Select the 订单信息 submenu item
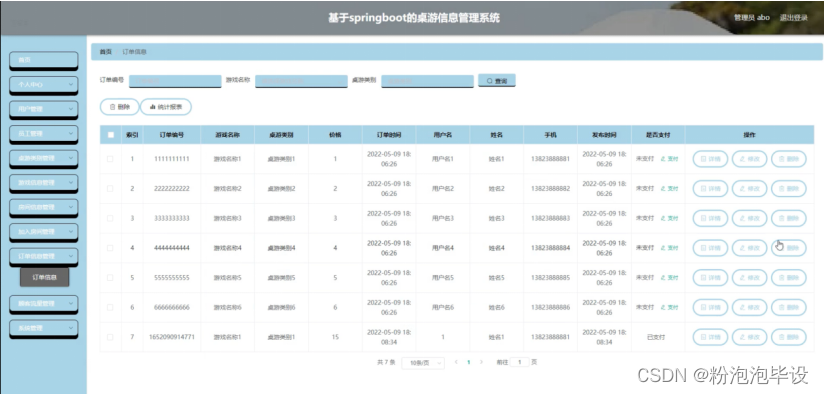 pyautogui.click(x=44, y=277)
